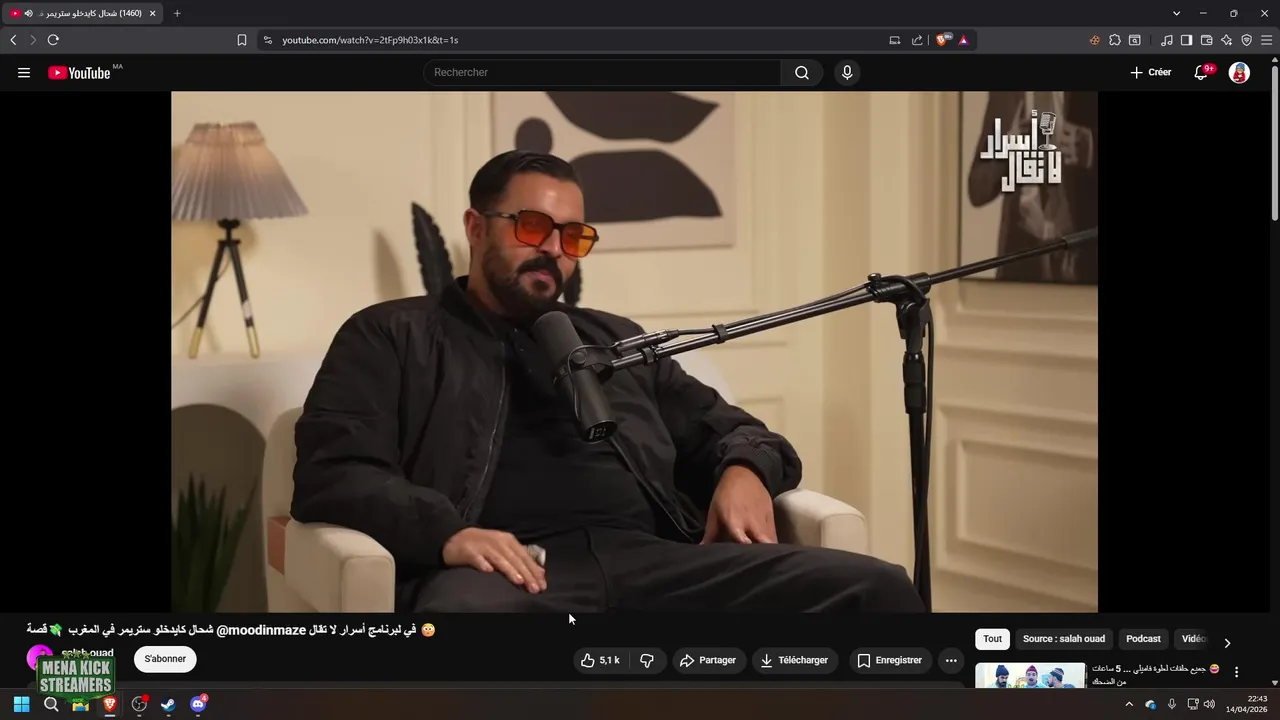
Task: Reload the page
Action: (x=53, y=40)
